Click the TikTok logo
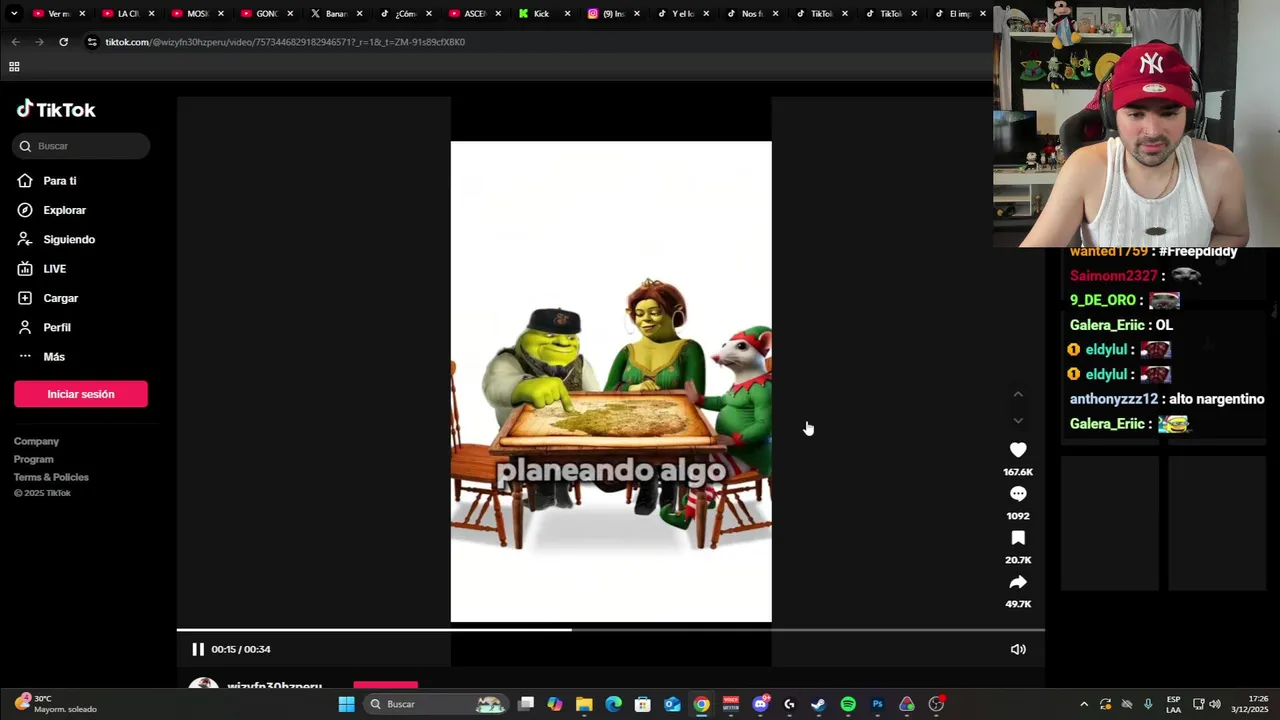Screen dimensions: 1280x720 pyautogui.click(x=56, y=109)
